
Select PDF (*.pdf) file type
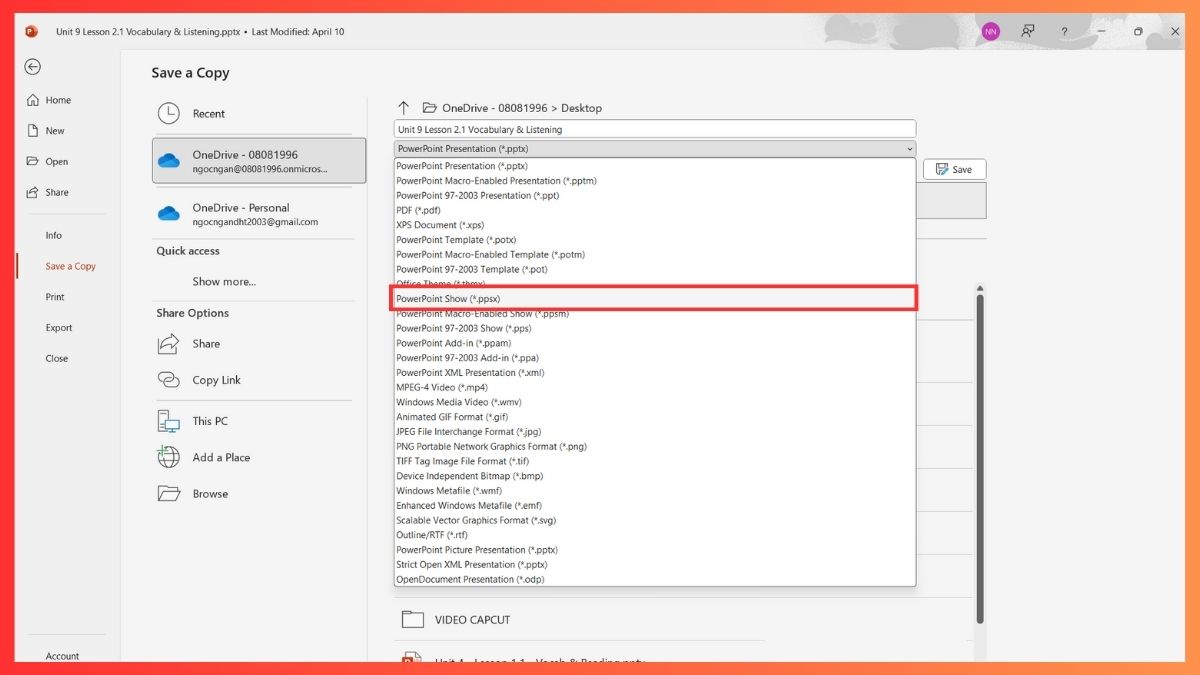click(655, 210)
